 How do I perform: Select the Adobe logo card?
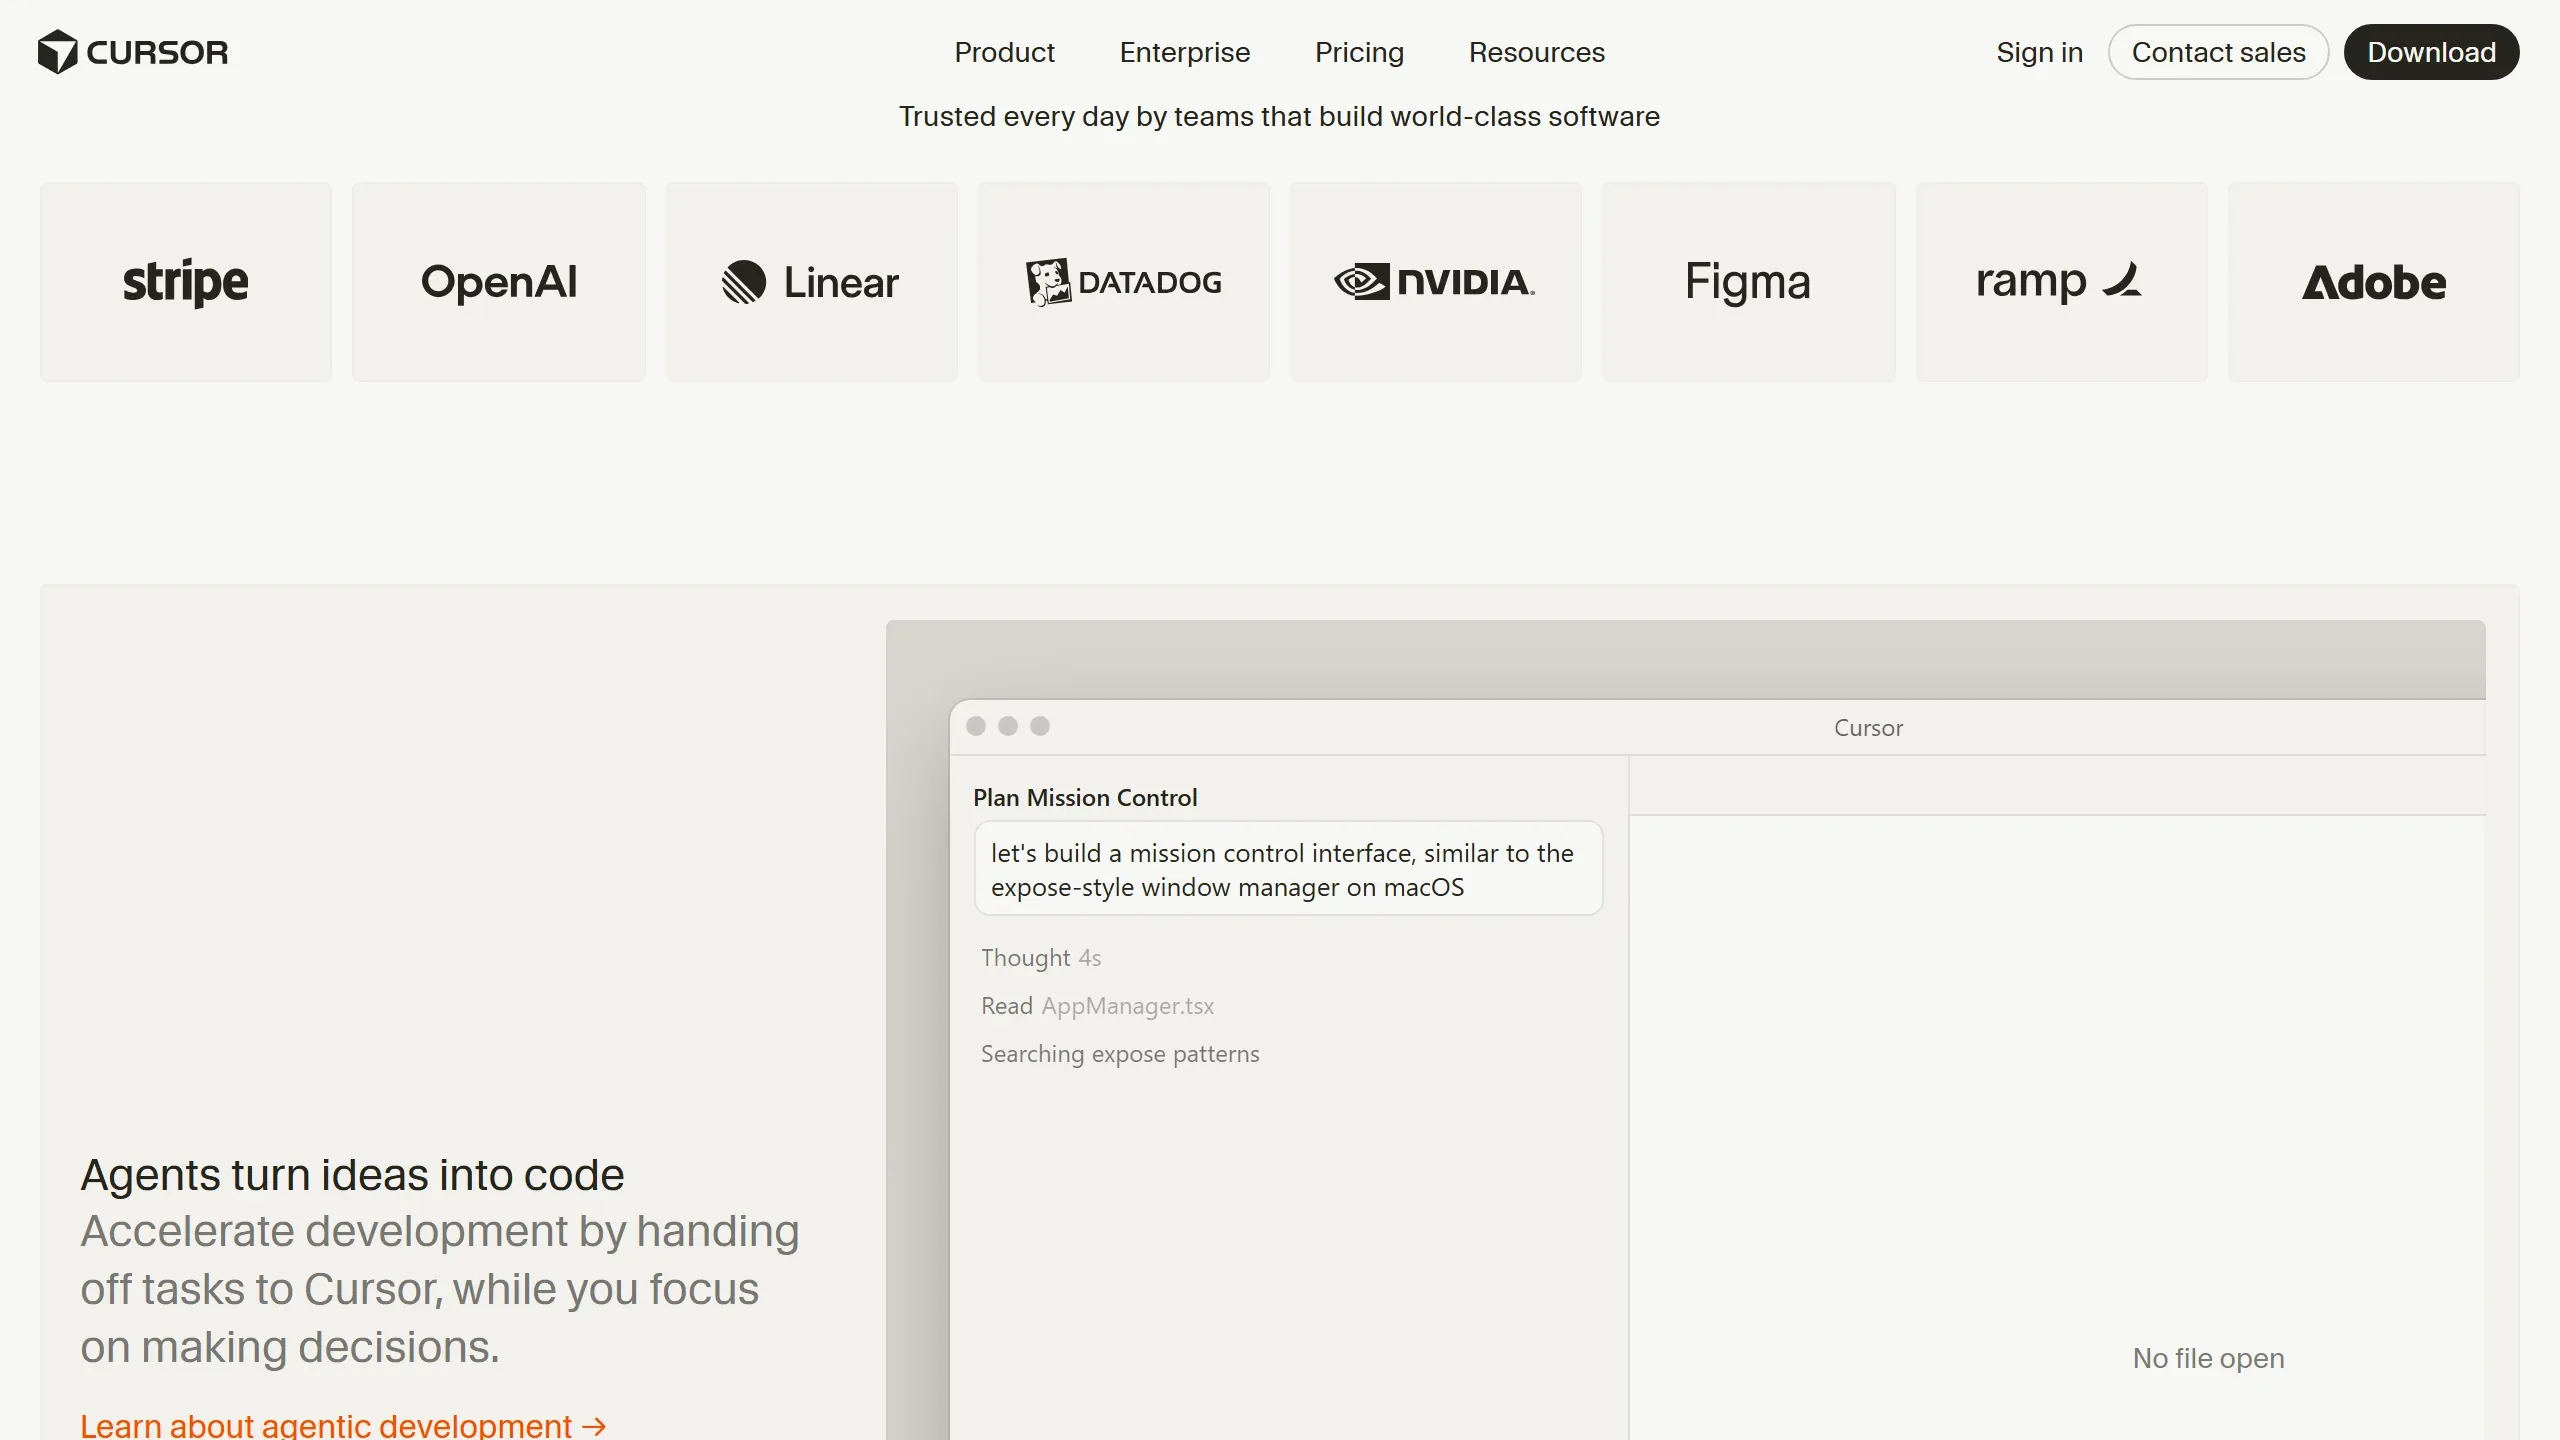pyautogui.click(x=2373, y=282)
